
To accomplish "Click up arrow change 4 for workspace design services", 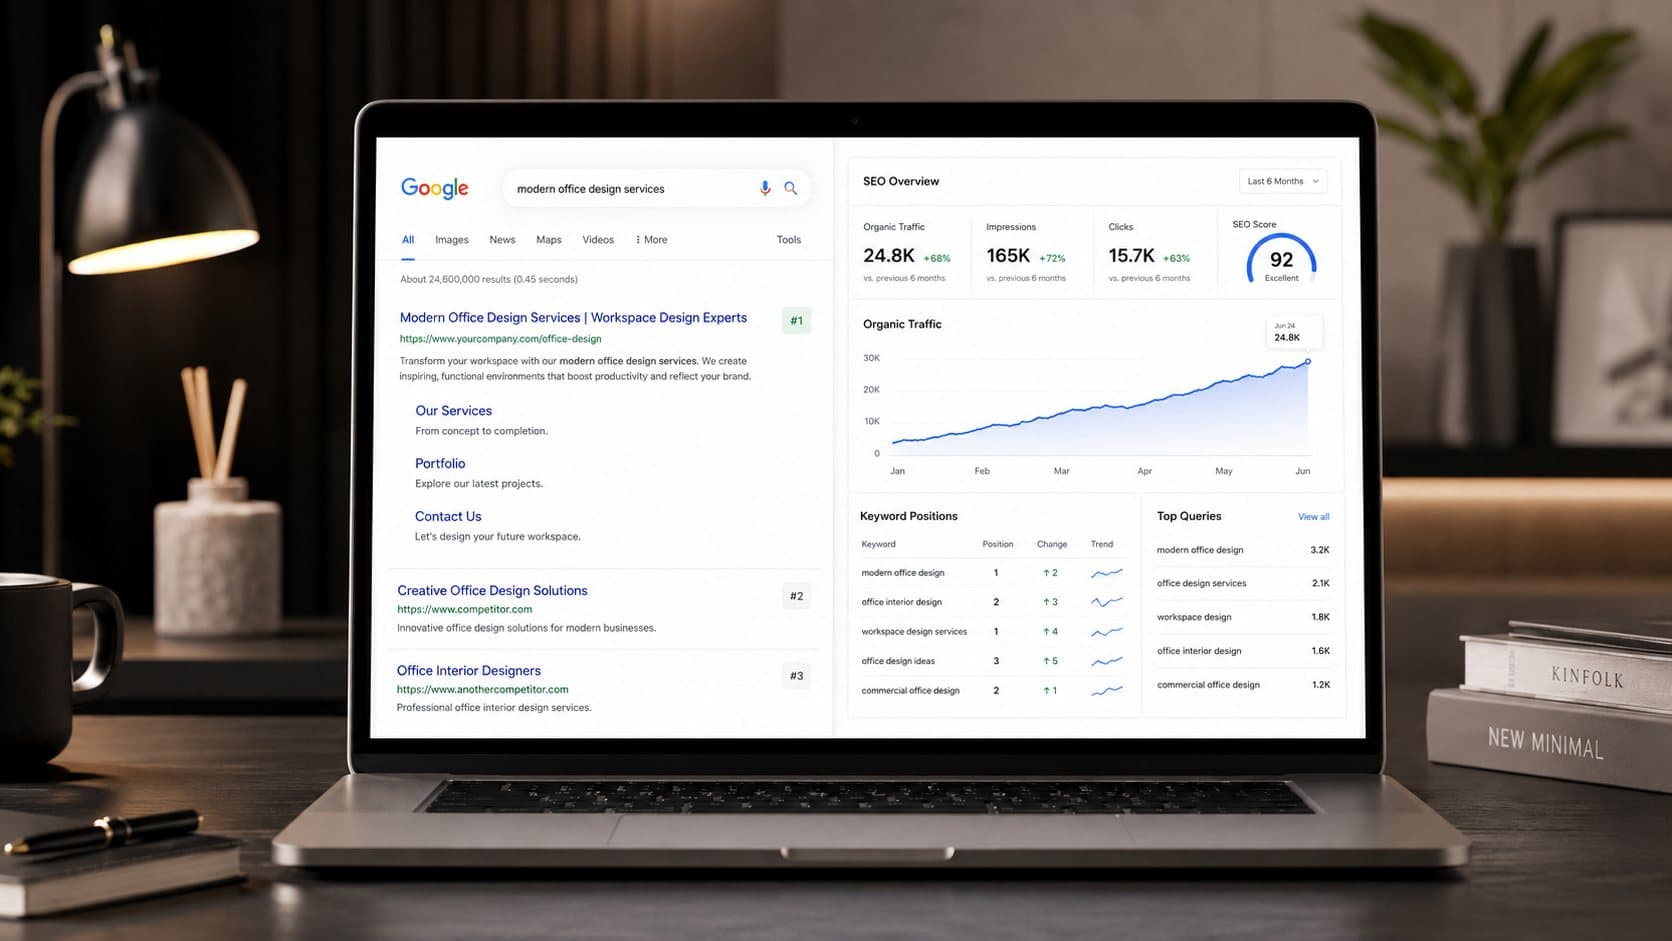I will tap(1050, 632).
